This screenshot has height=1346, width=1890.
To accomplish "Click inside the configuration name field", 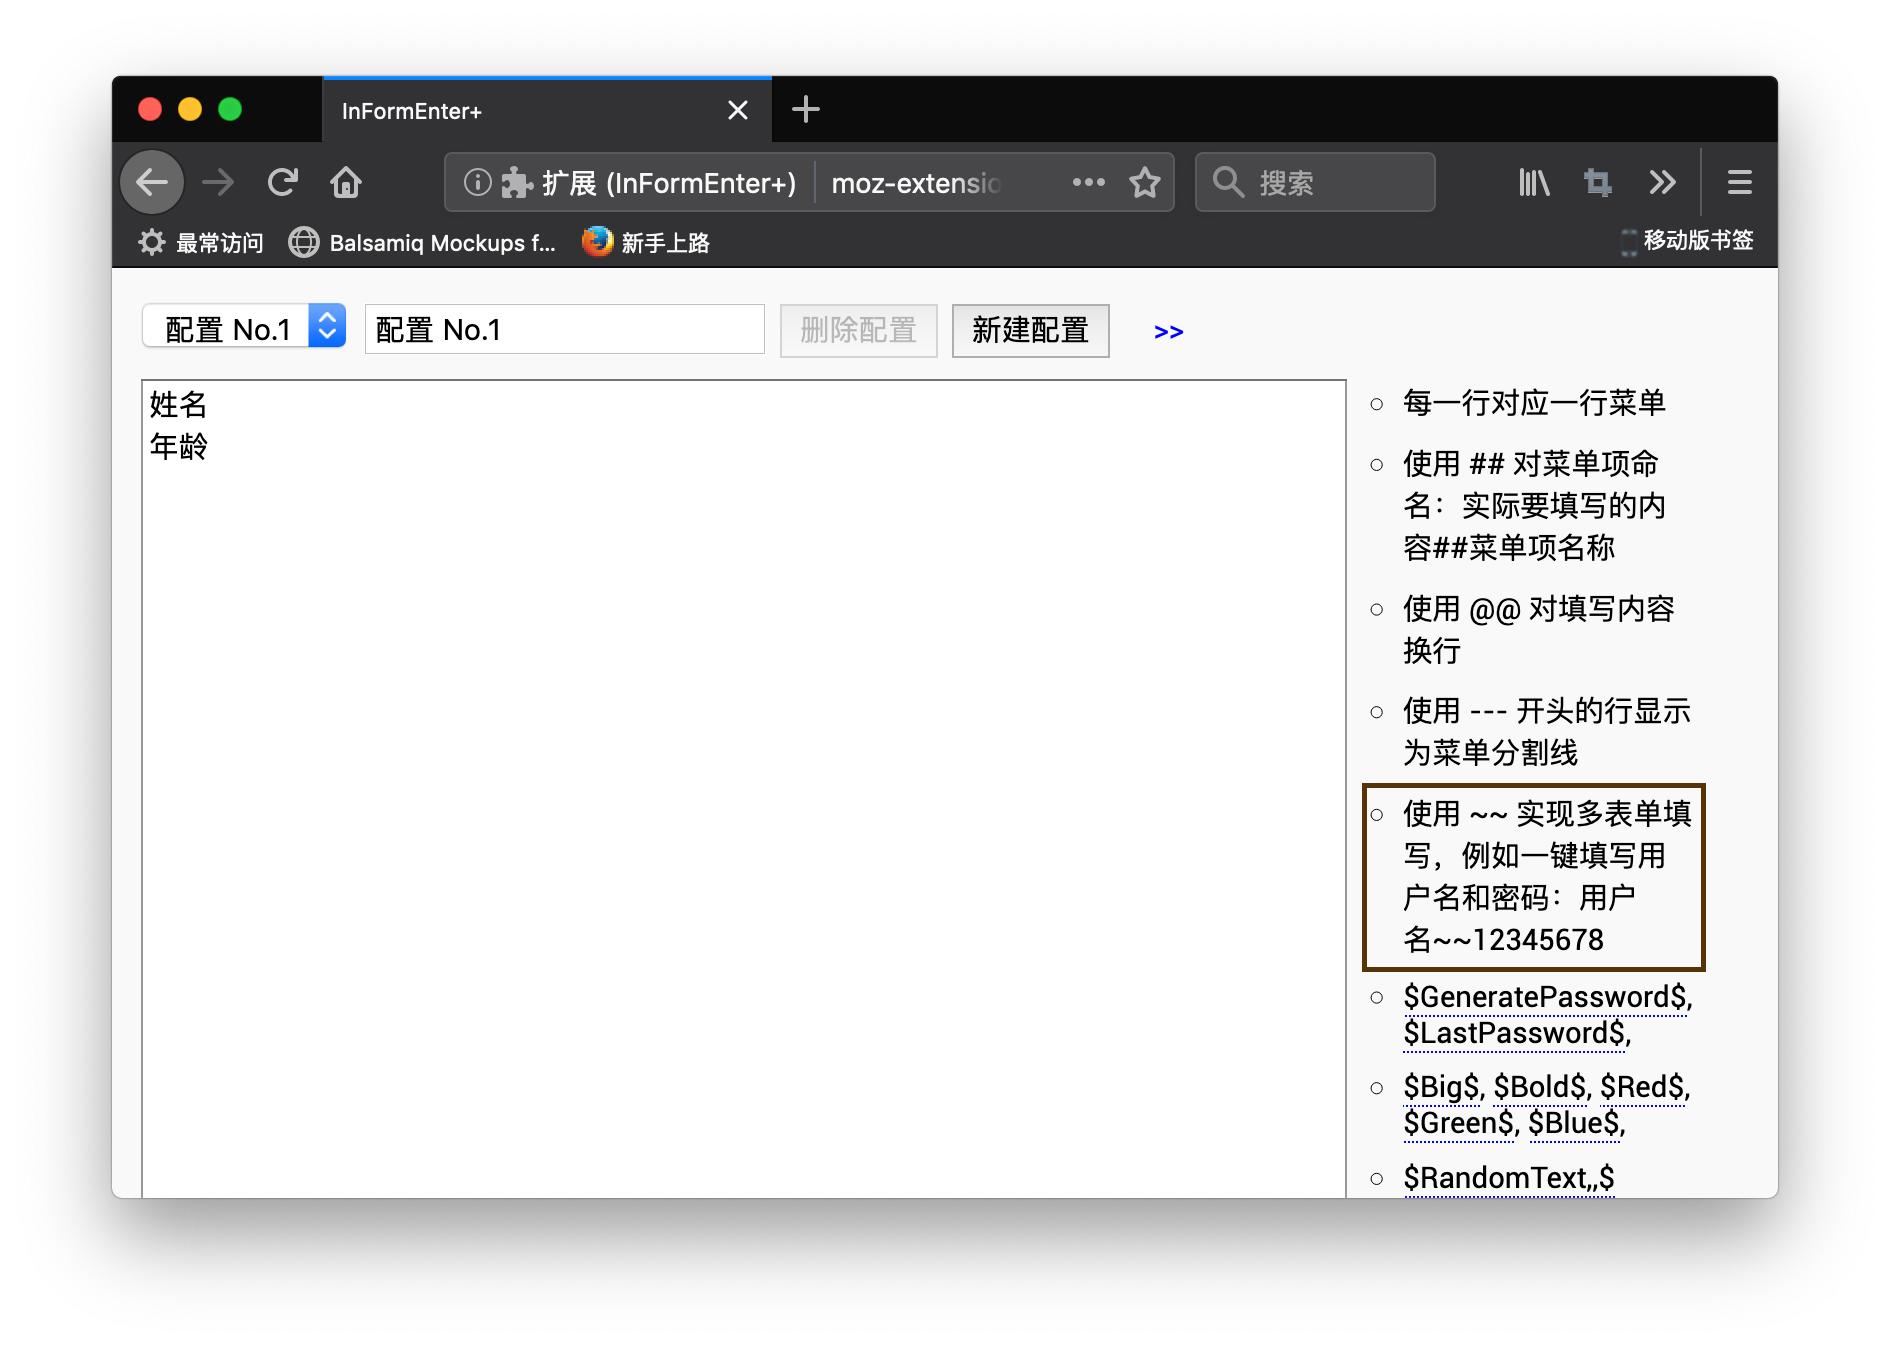I will [x=563, y=328].
